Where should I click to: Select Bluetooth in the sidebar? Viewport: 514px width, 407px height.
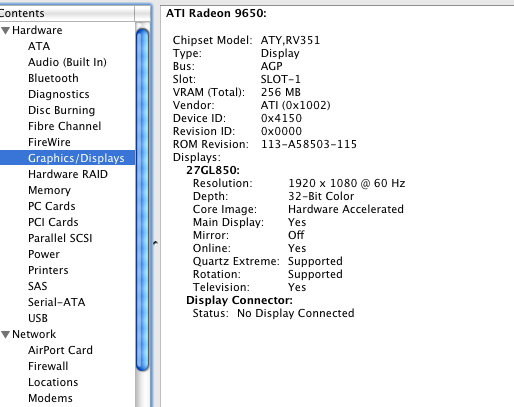(x=53, y=78)
